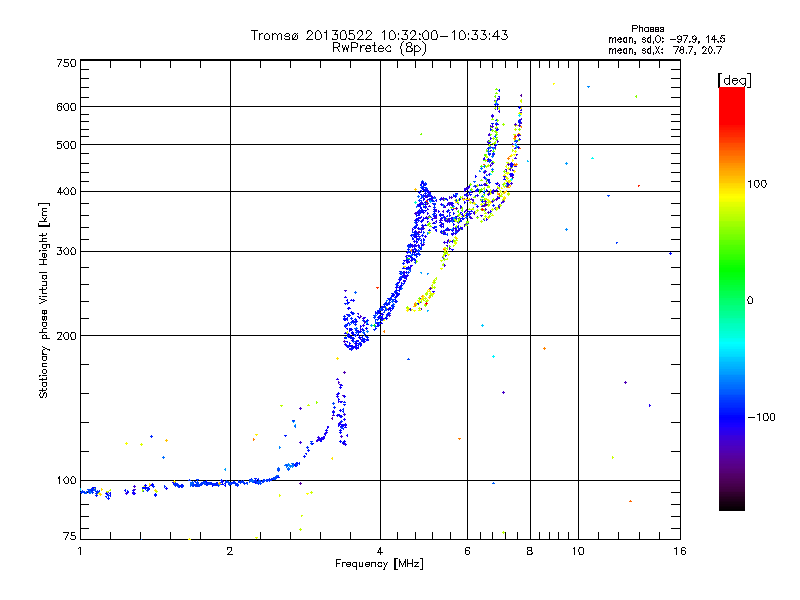
Task: Click the 'Frequency [MHz]' axis label
Action: tap(379, 564)
